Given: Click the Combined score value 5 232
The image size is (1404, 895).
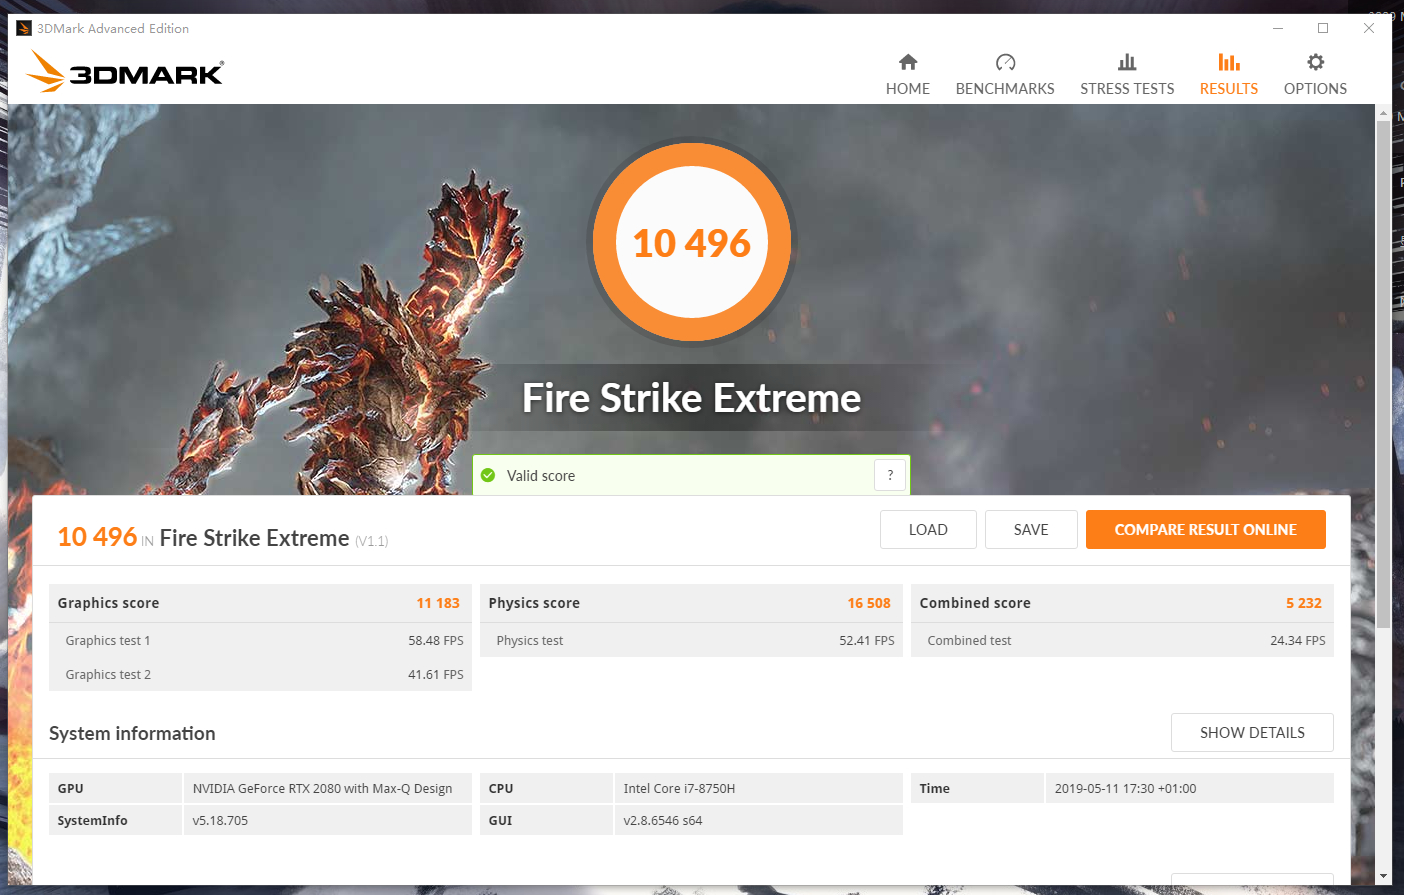Looking at the screenshot, I should pos(1304,603).
